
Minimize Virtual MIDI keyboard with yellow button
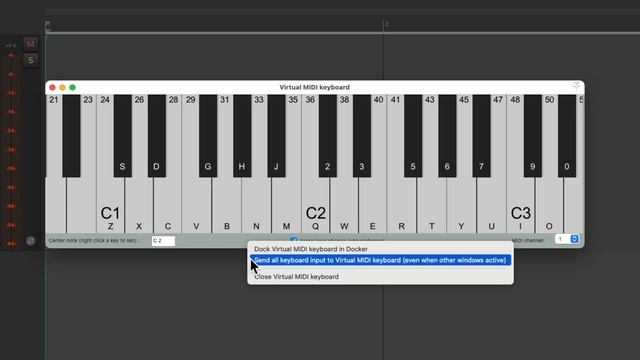[62, 87]
